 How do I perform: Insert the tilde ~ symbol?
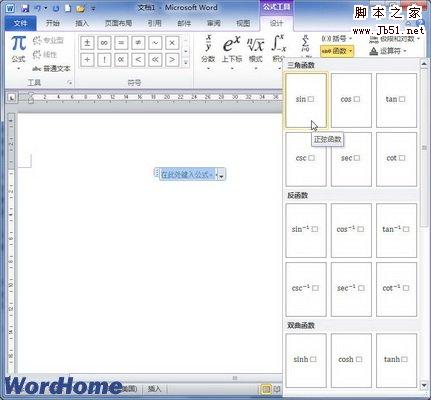(x=155, y=43)
